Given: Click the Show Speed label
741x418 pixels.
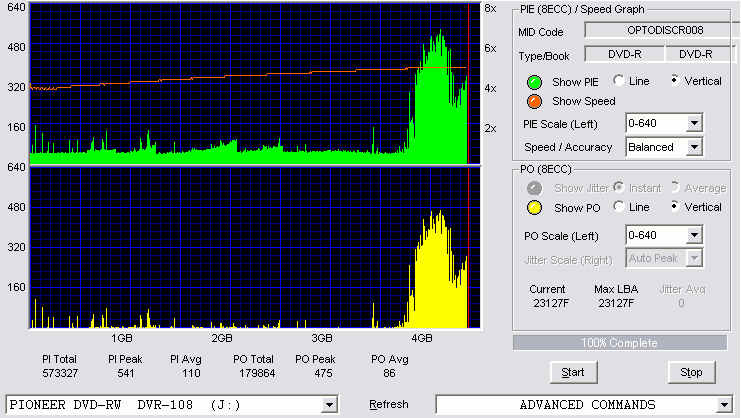Looking at the screenshot, I should point(584,102).
